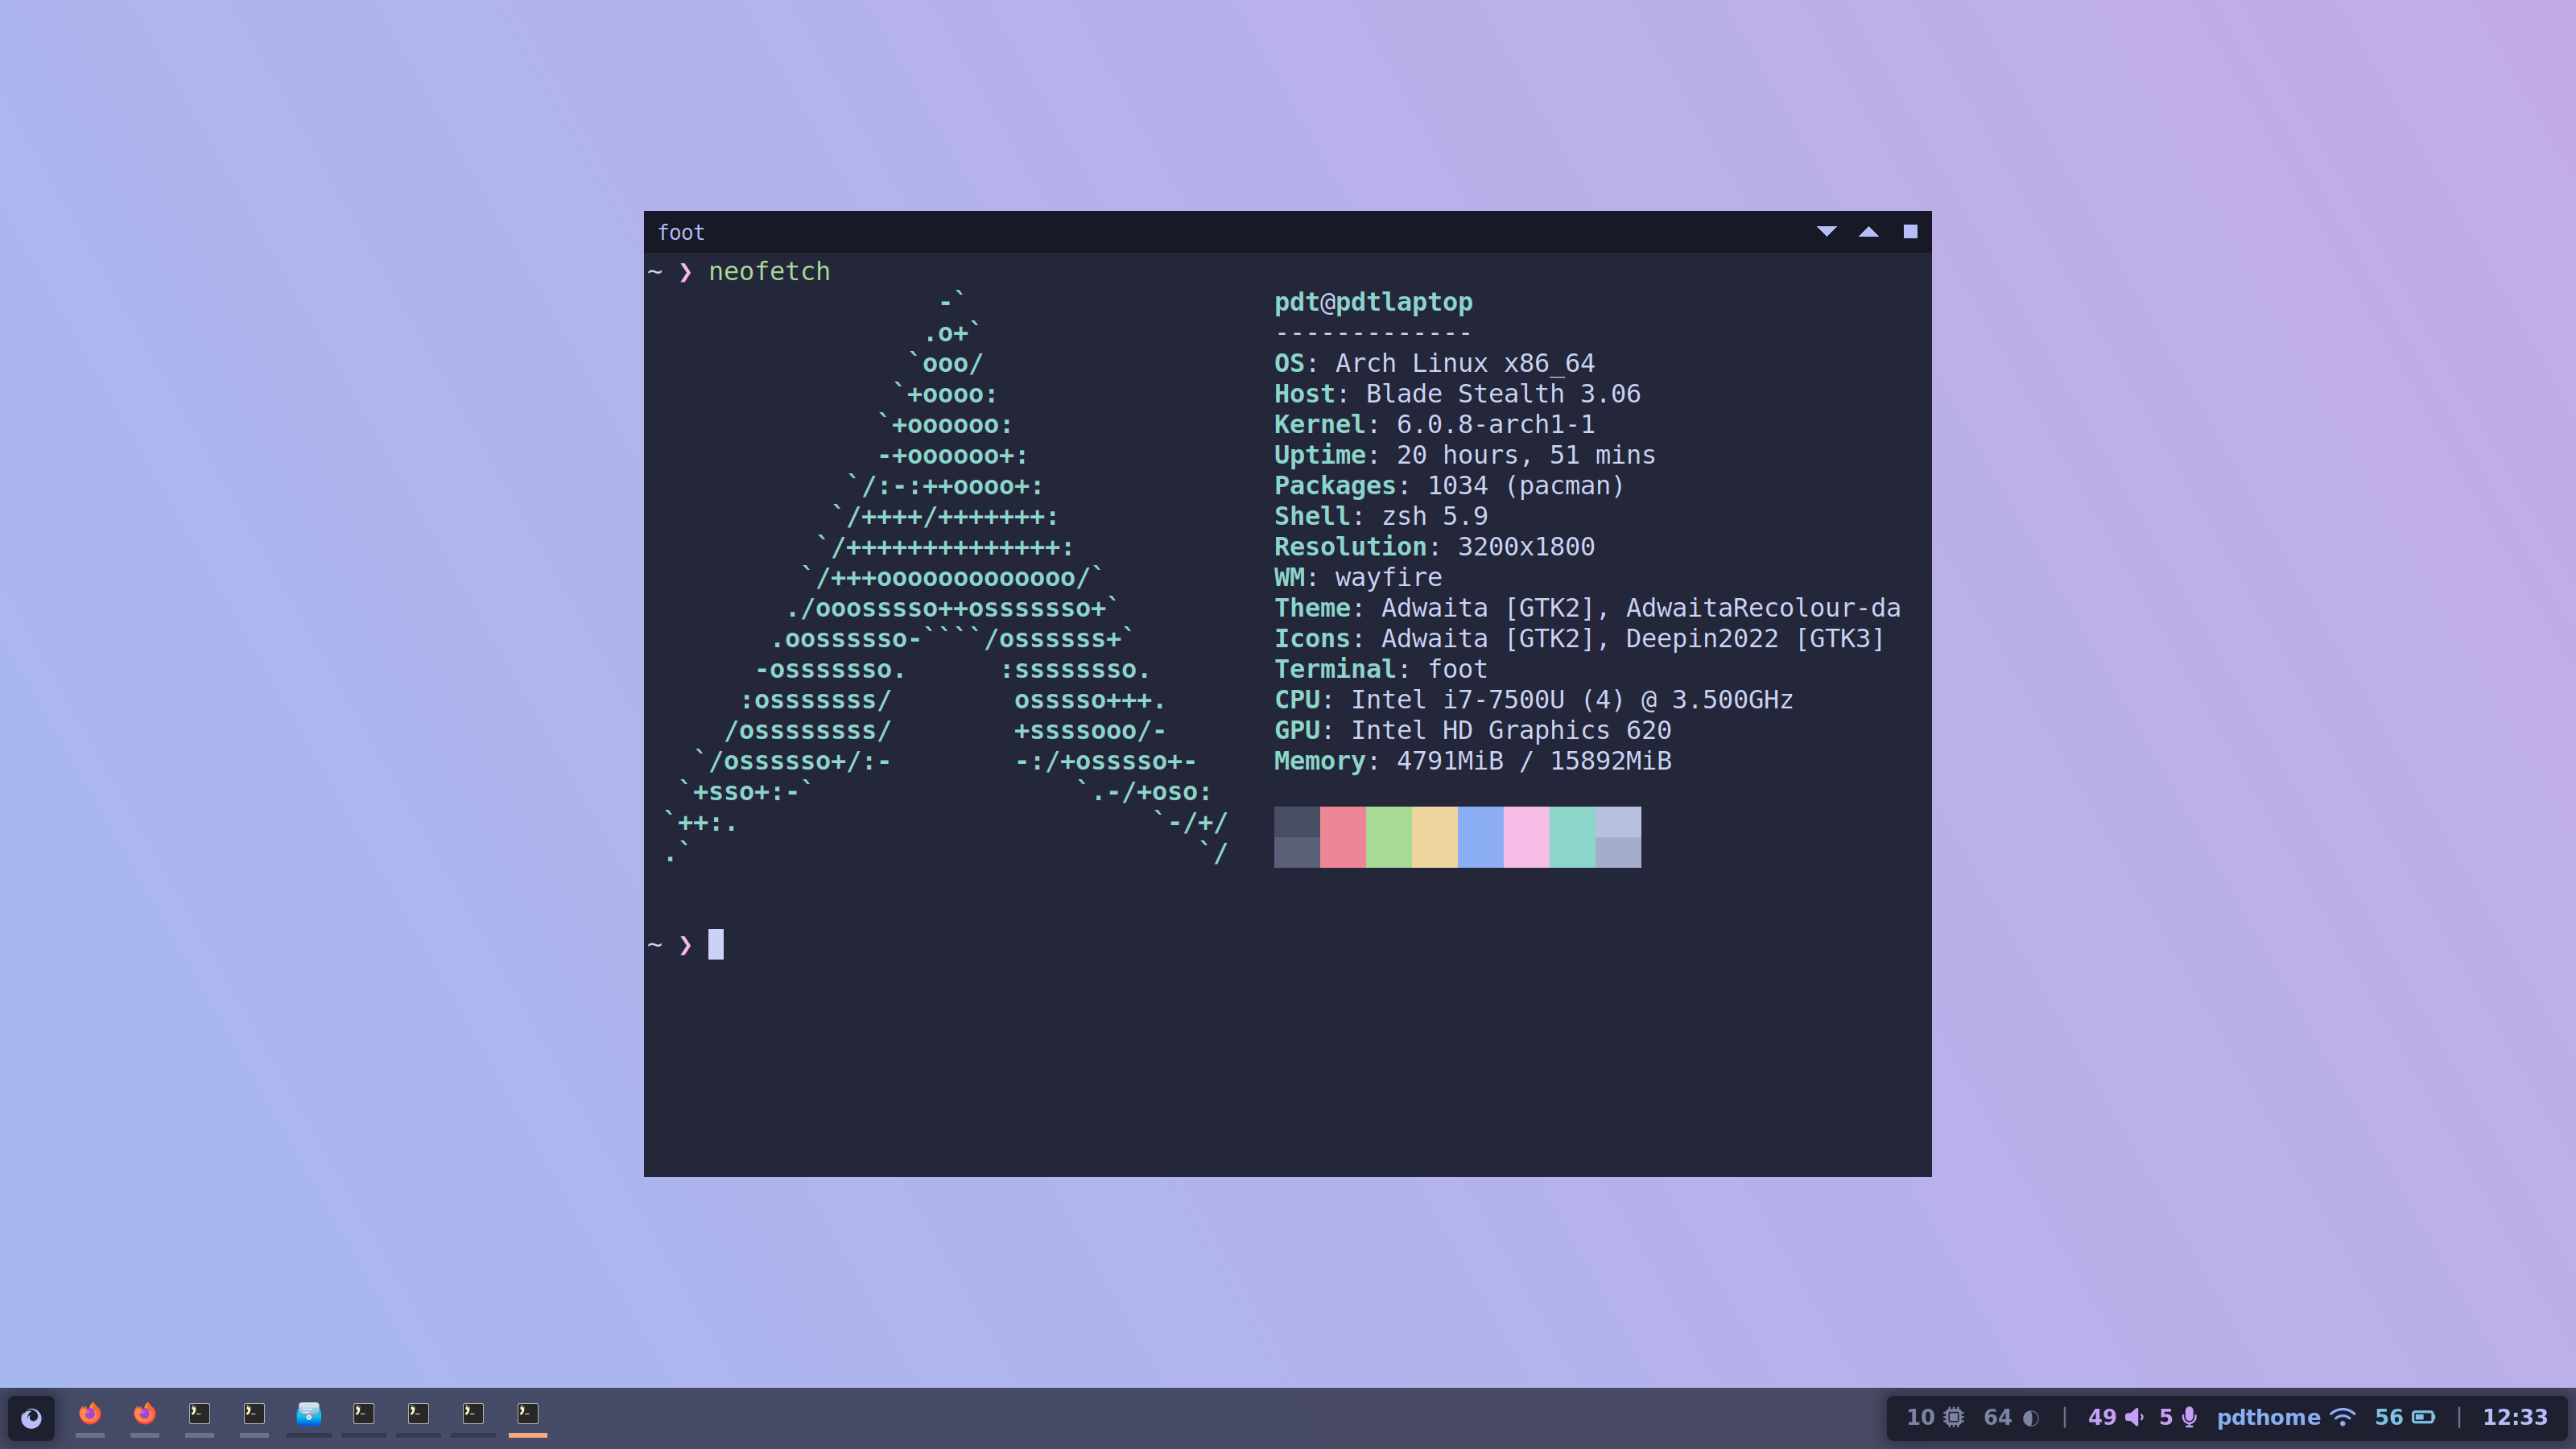Close the foot window with the square button
This screenshot has width=2576, height=1449.
[1910, 231]
